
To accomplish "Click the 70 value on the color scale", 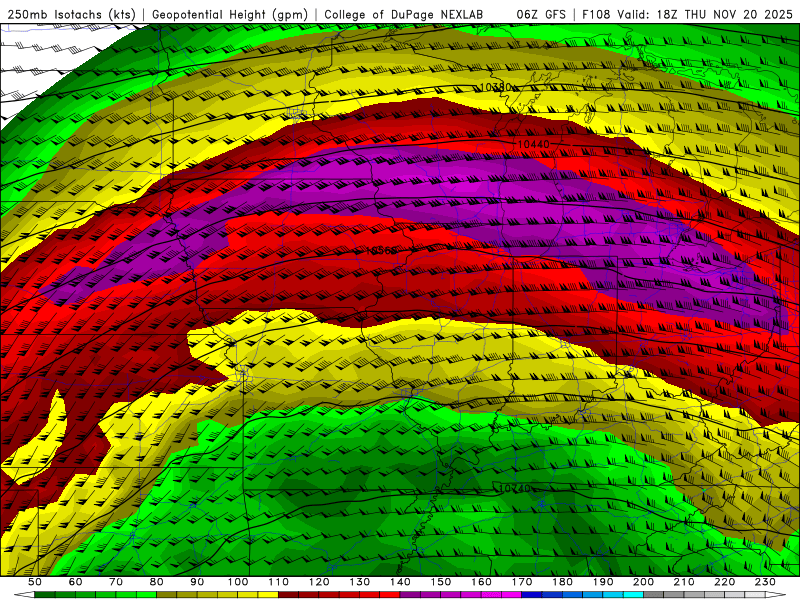I will (x=116, y=582).
